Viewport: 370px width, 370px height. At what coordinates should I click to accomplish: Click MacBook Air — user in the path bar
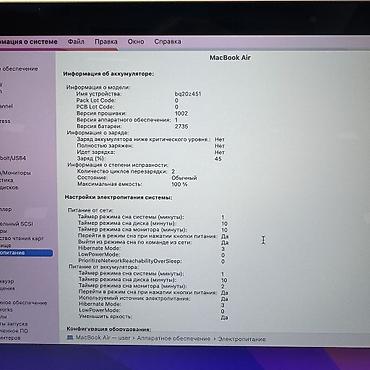pyautogui.click(x=103, y=338)
